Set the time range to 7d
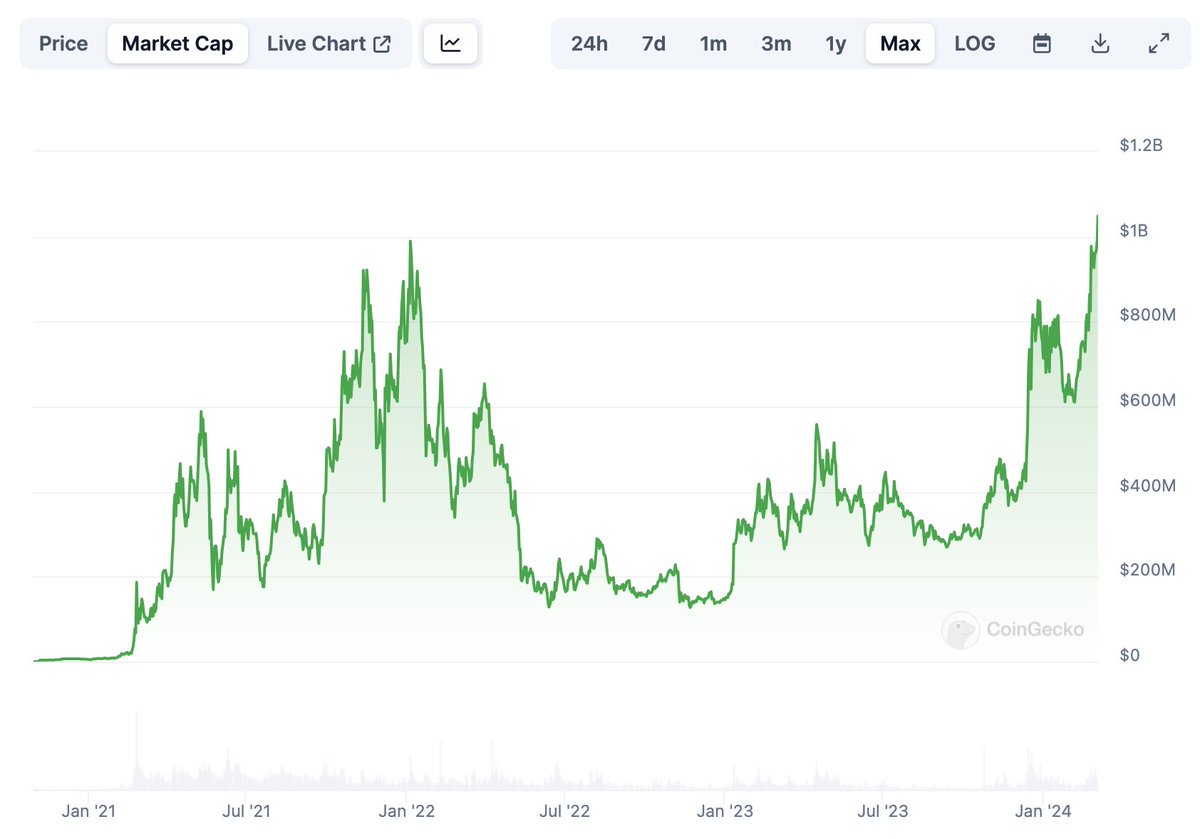The image size is (1200, 839). (x=654, y=44)
